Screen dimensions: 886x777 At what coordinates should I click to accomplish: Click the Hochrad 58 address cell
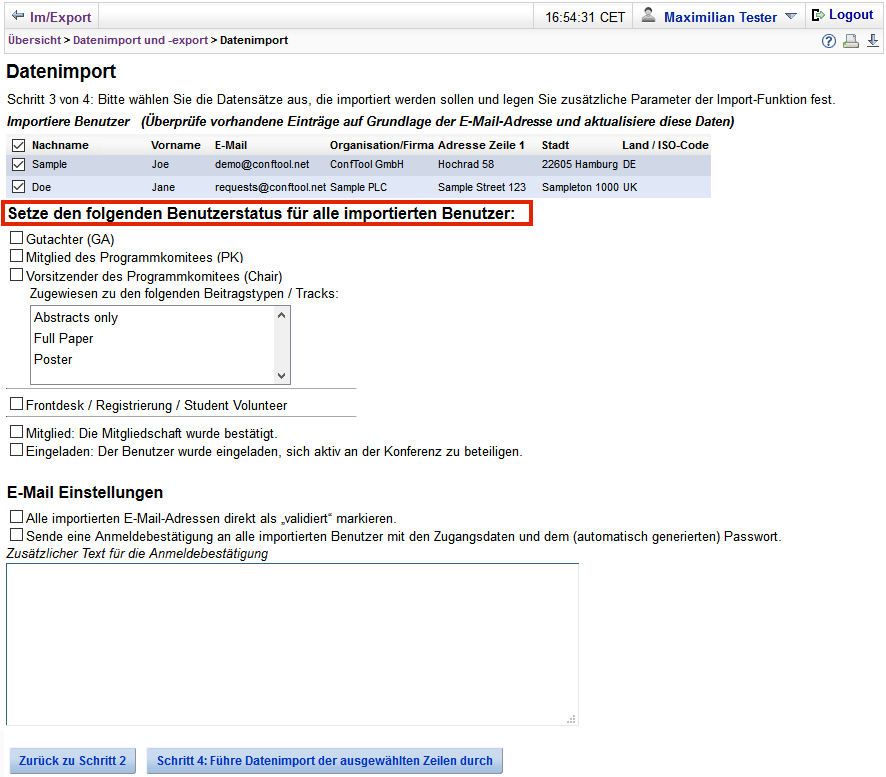pyautogui.click(x=466, y=164)
